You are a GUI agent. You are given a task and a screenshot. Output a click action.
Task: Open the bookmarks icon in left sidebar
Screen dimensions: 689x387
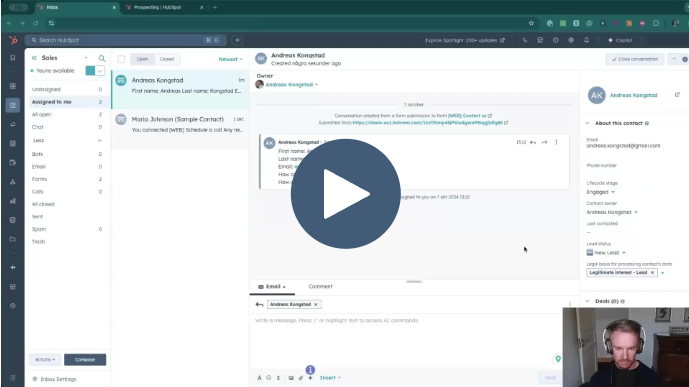13,58
